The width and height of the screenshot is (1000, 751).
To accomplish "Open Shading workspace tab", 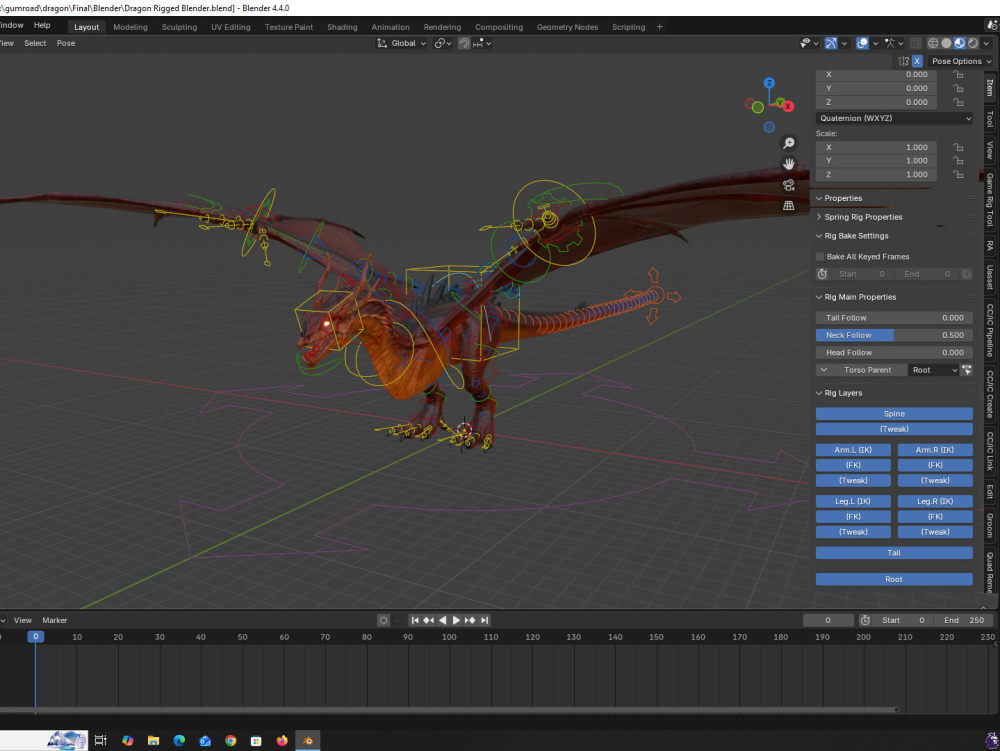I will [342, 27].
